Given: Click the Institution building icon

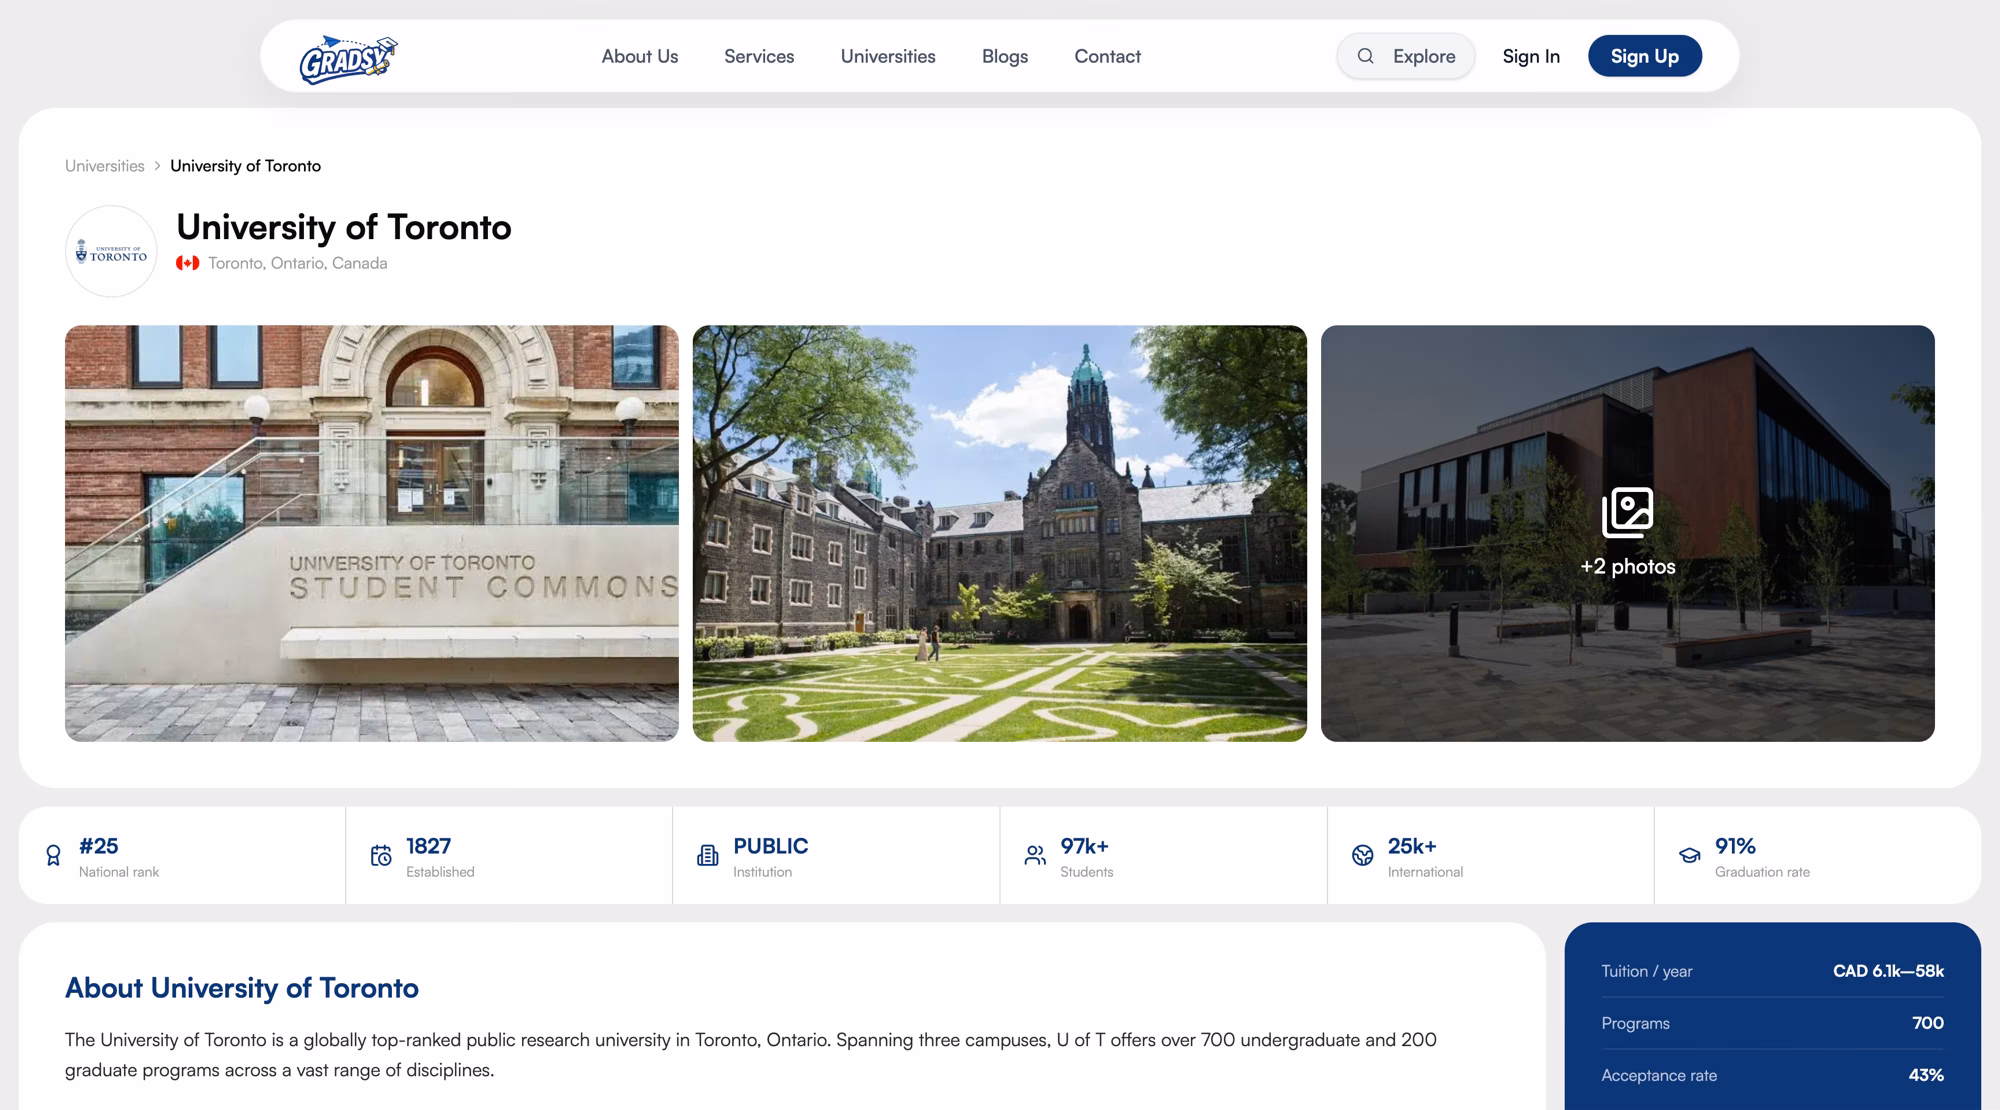Looking at the screenshot, I should (x=708, y=855).
